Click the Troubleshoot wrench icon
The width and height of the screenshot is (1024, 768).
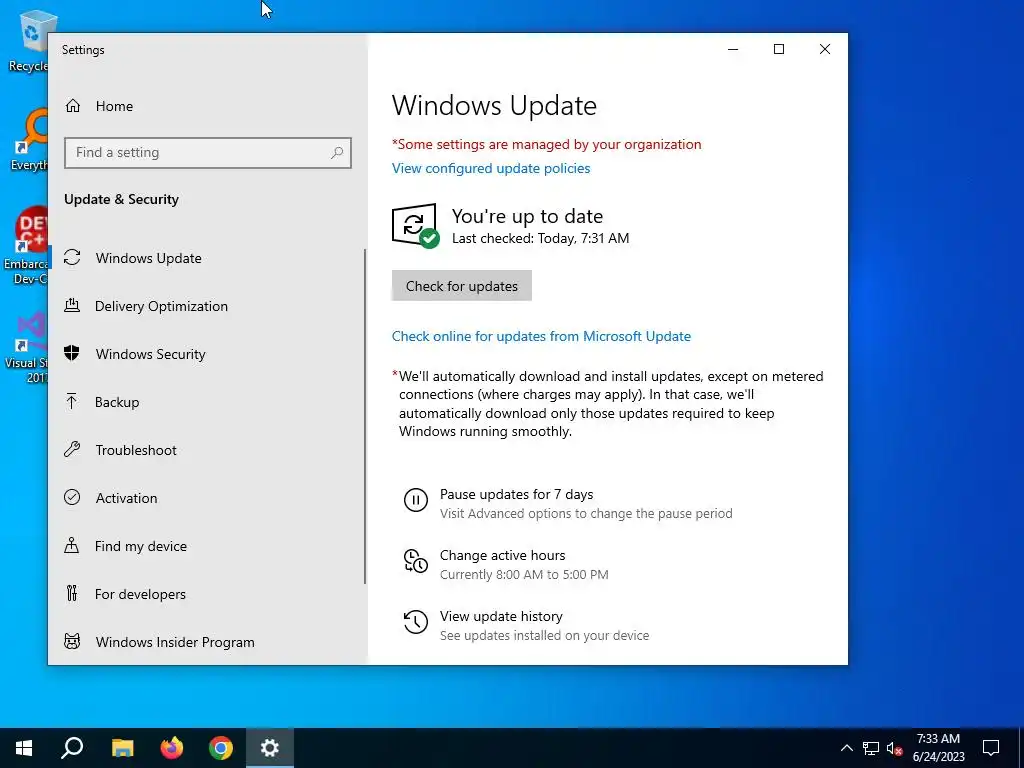click(x=72, y=449)
